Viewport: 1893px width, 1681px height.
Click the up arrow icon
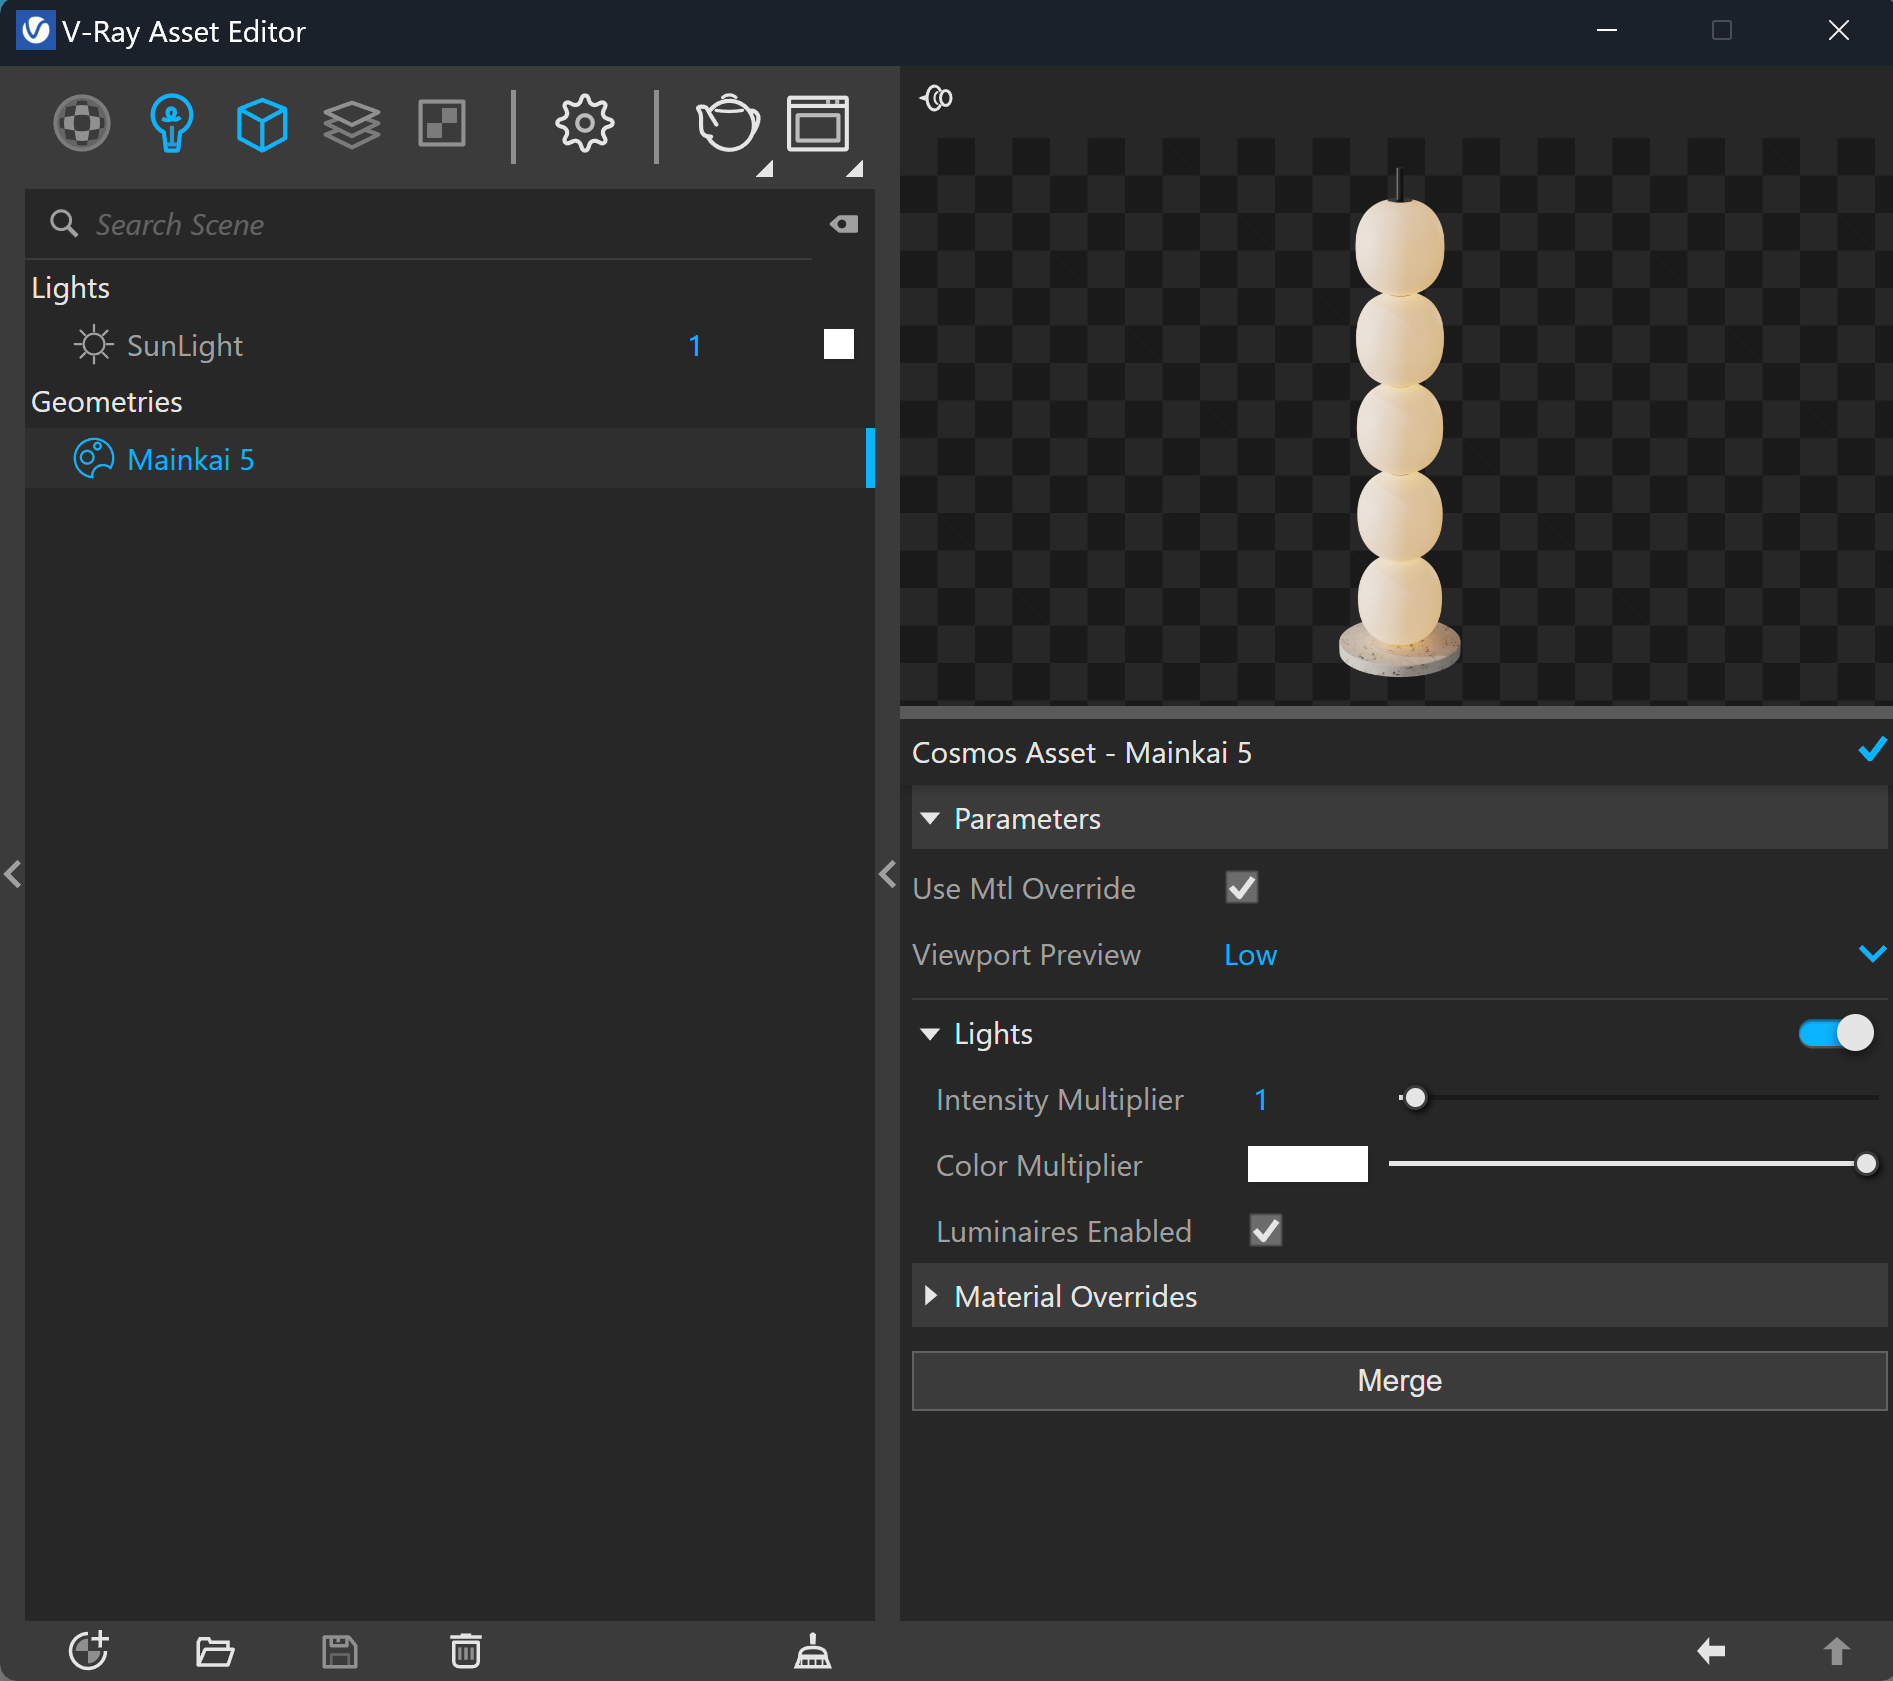click(x=1836, y=1651)
